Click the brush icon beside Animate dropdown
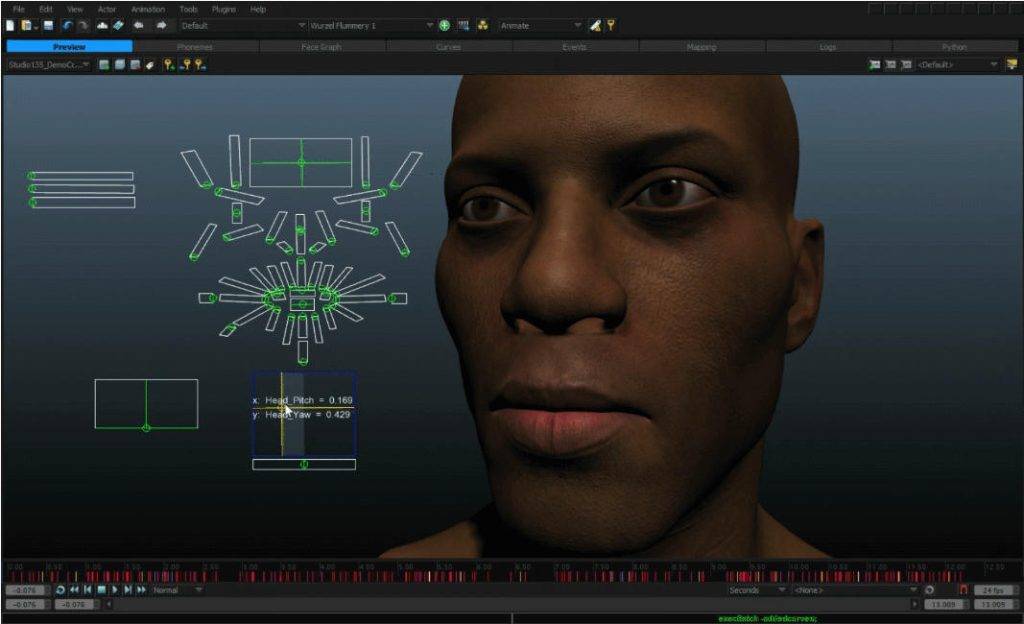1024x624 pixels. pos(596,25)
